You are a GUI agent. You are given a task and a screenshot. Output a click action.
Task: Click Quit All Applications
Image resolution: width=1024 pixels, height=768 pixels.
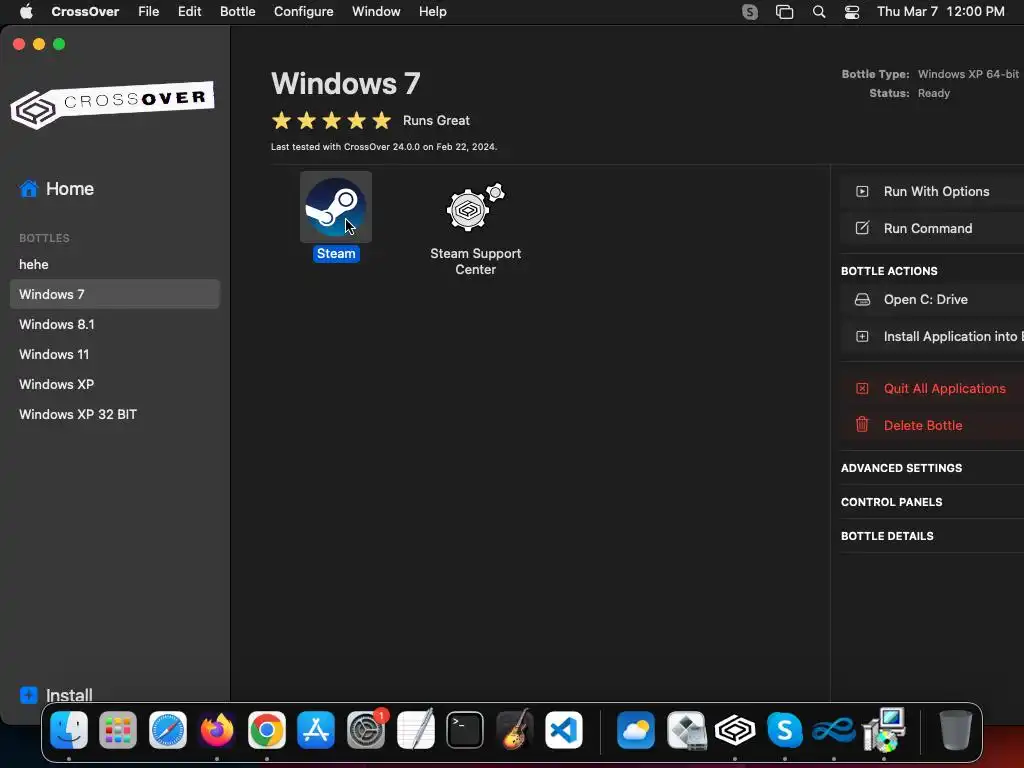(932, 388)
